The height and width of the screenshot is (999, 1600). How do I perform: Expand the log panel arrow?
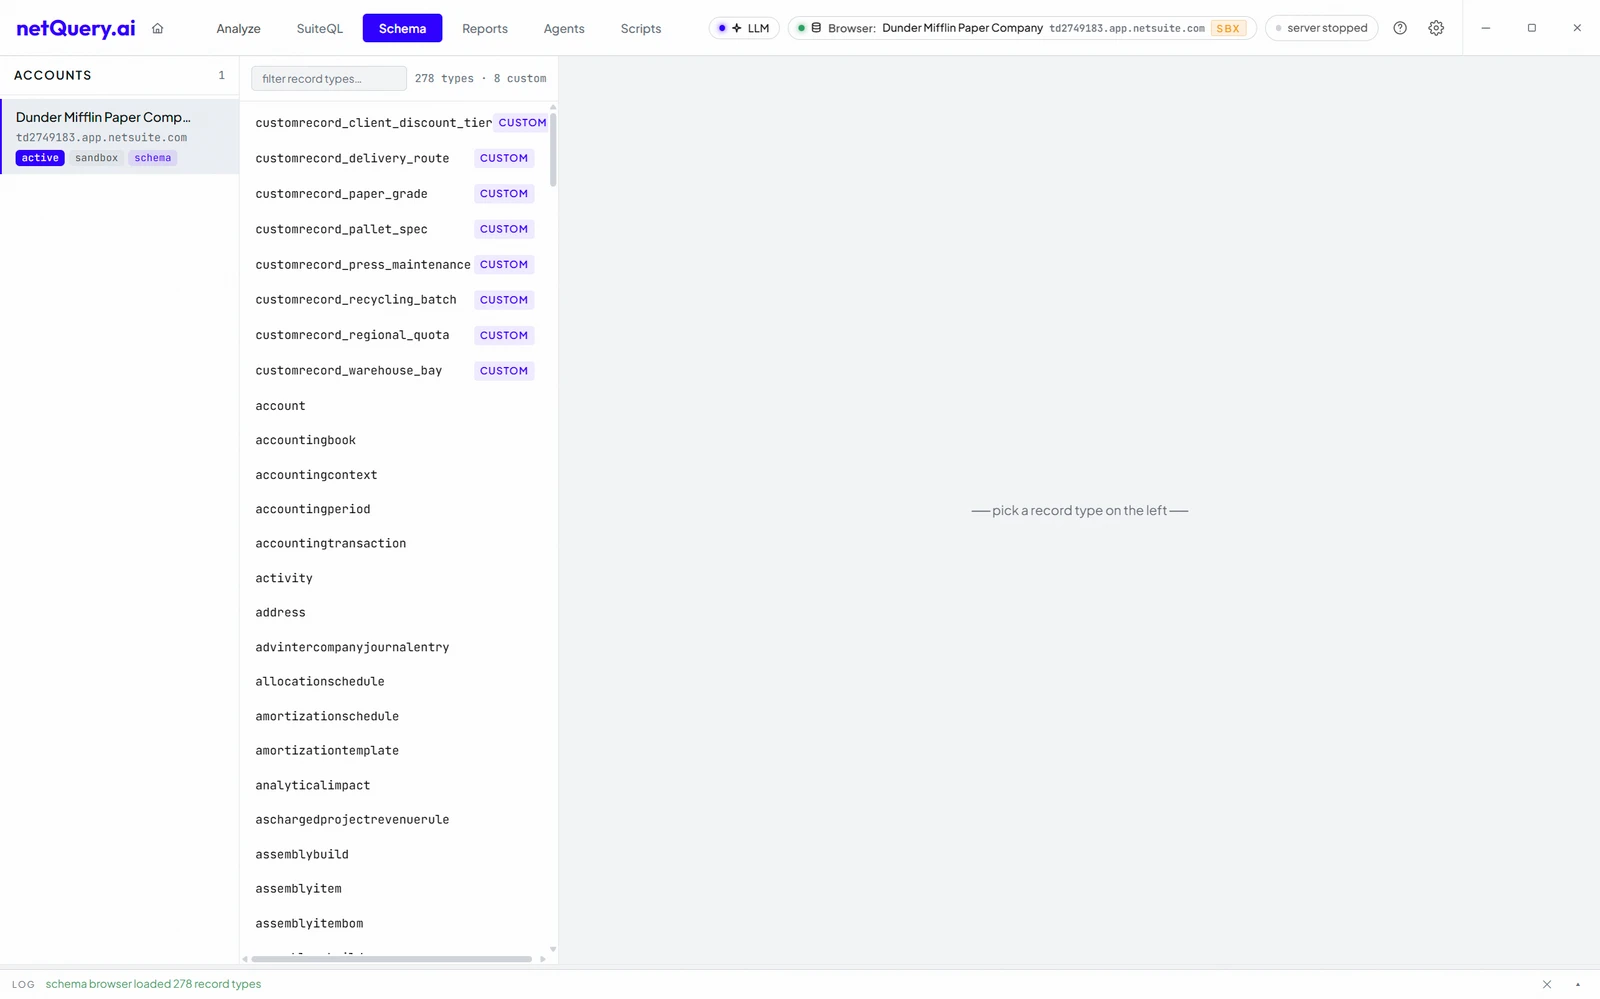pos(1578,984)
